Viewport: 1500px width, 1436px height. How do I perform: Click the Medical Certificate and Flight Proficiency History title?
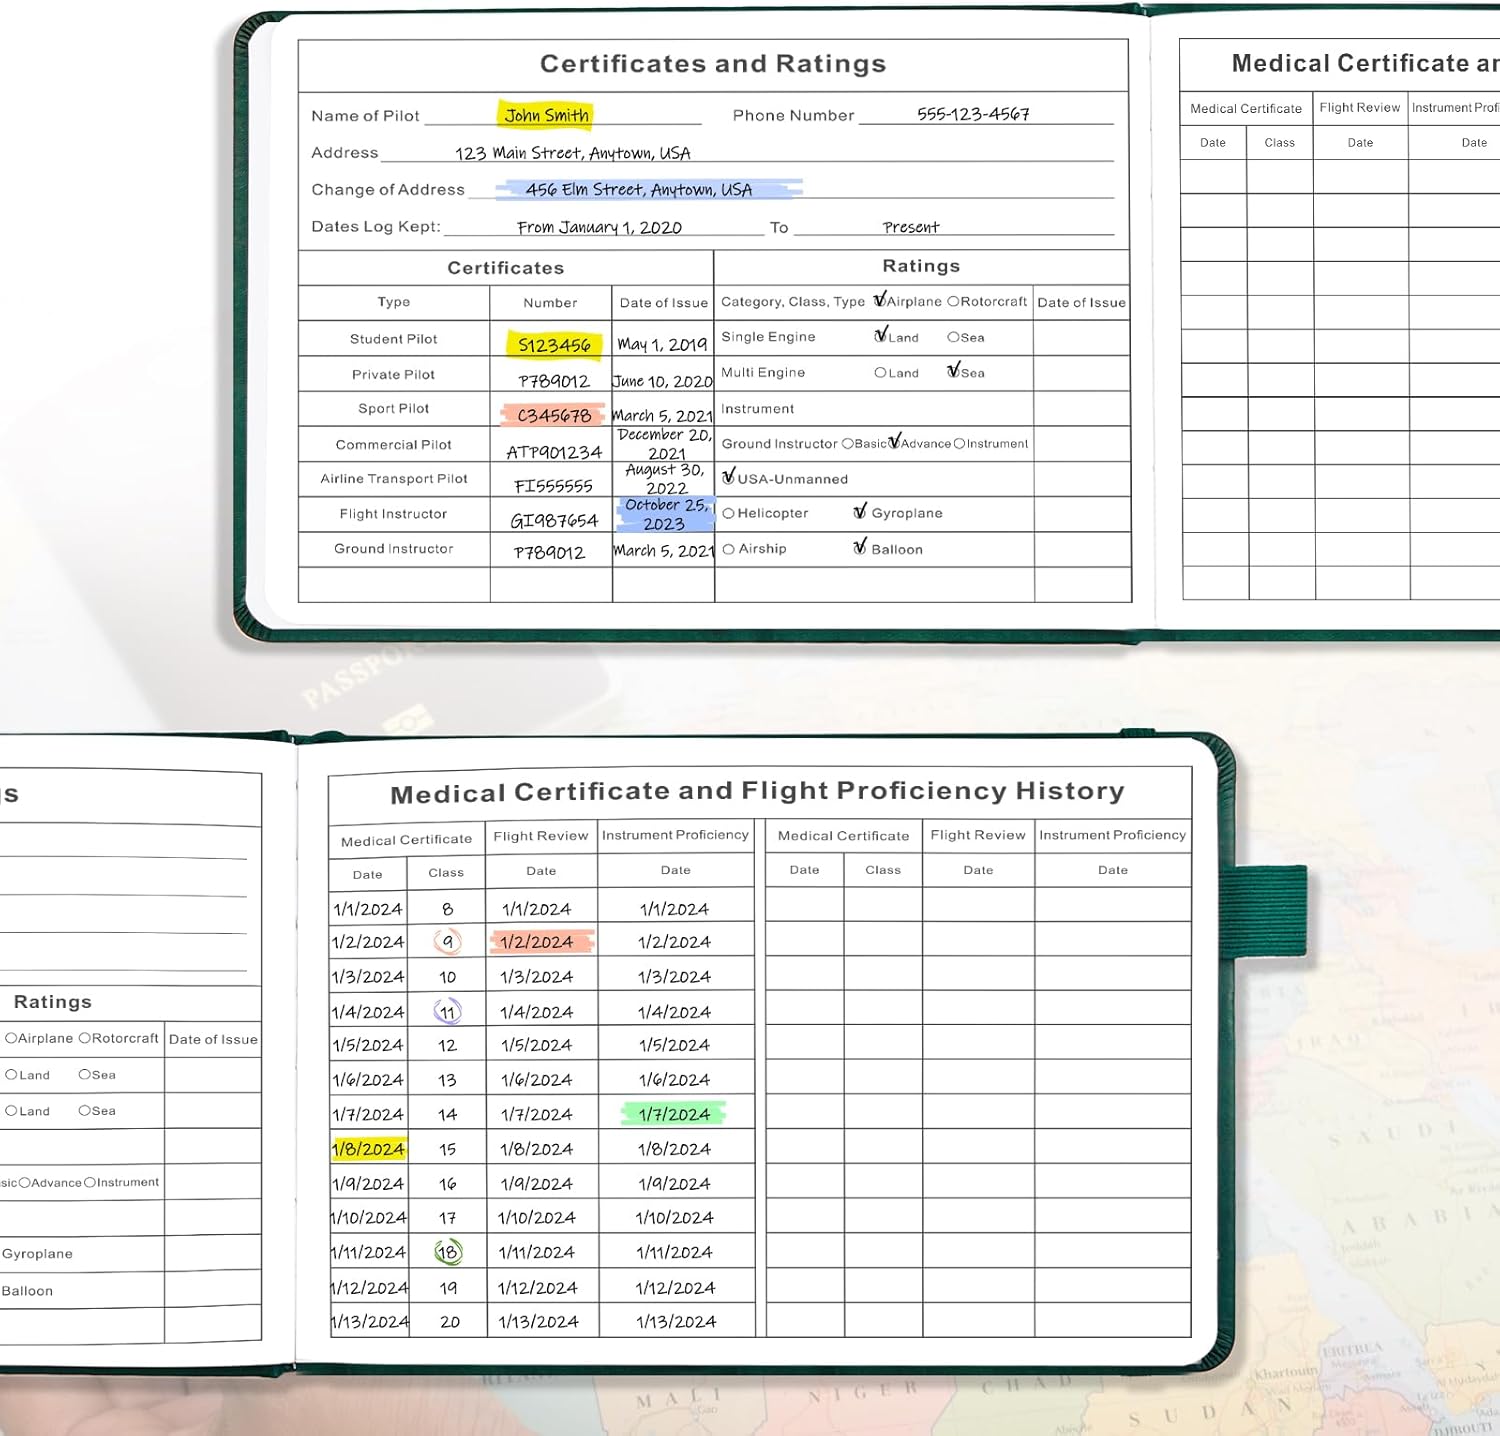pyautogui.click(x=757, y=792)
